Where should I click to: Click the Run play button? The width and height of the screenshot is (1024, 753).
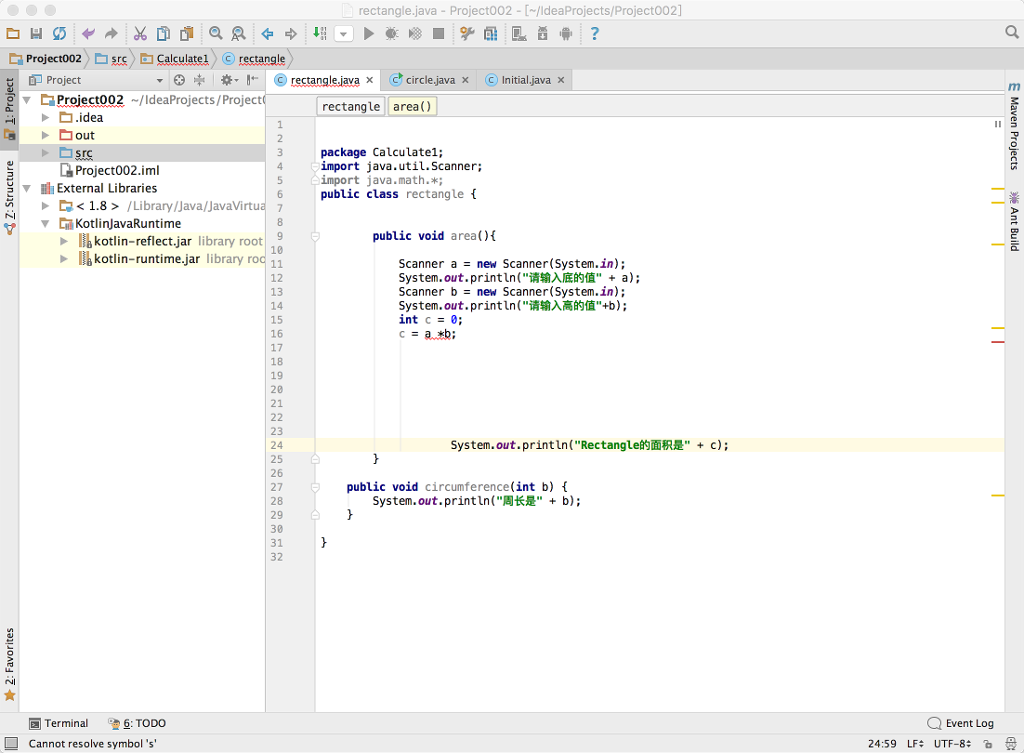[x=368, y=34]
